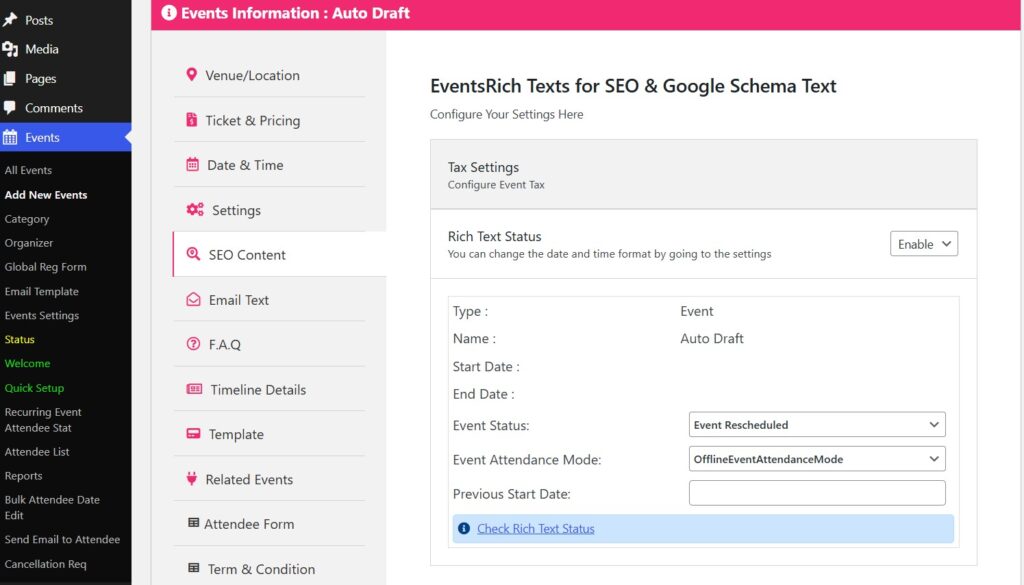
Task: Open the Check Rich Text Status link
Action: [x=536, y=529]
